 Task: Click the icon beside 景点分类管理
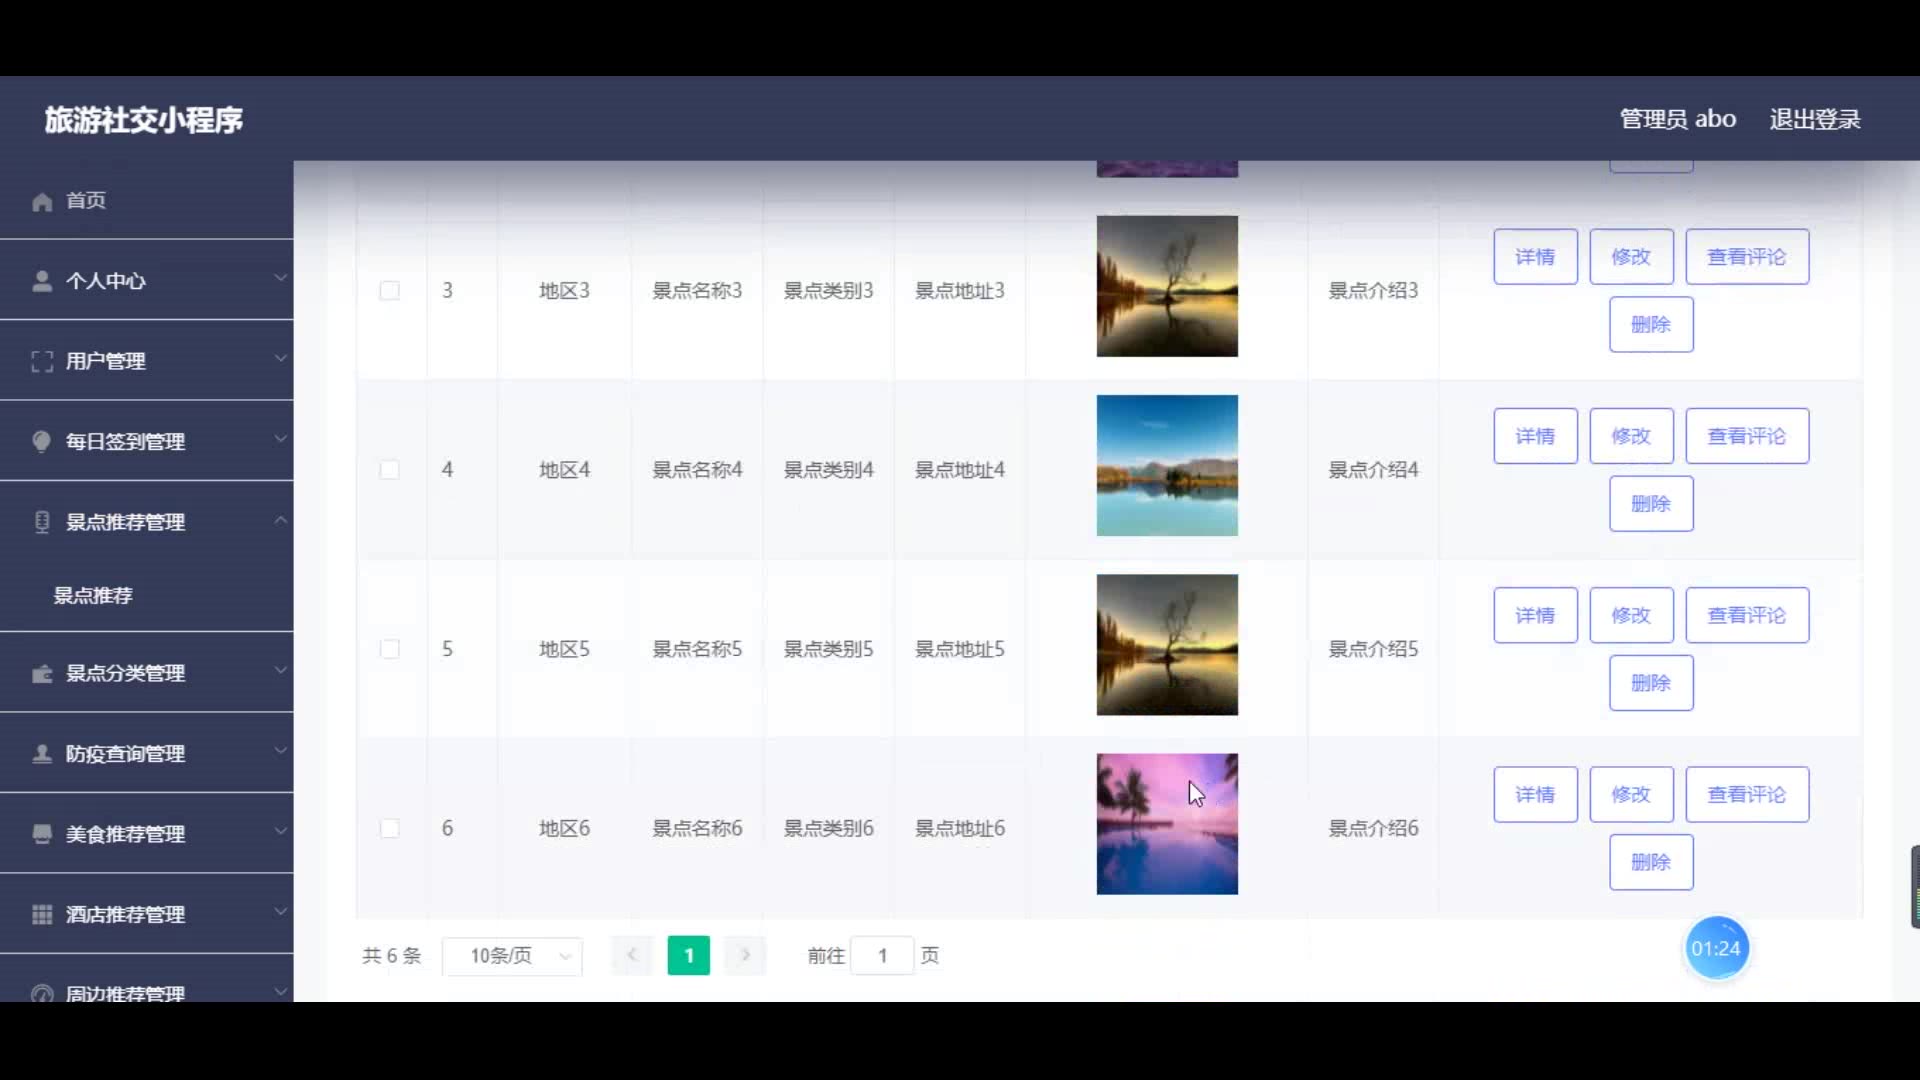tap(42, 673)
